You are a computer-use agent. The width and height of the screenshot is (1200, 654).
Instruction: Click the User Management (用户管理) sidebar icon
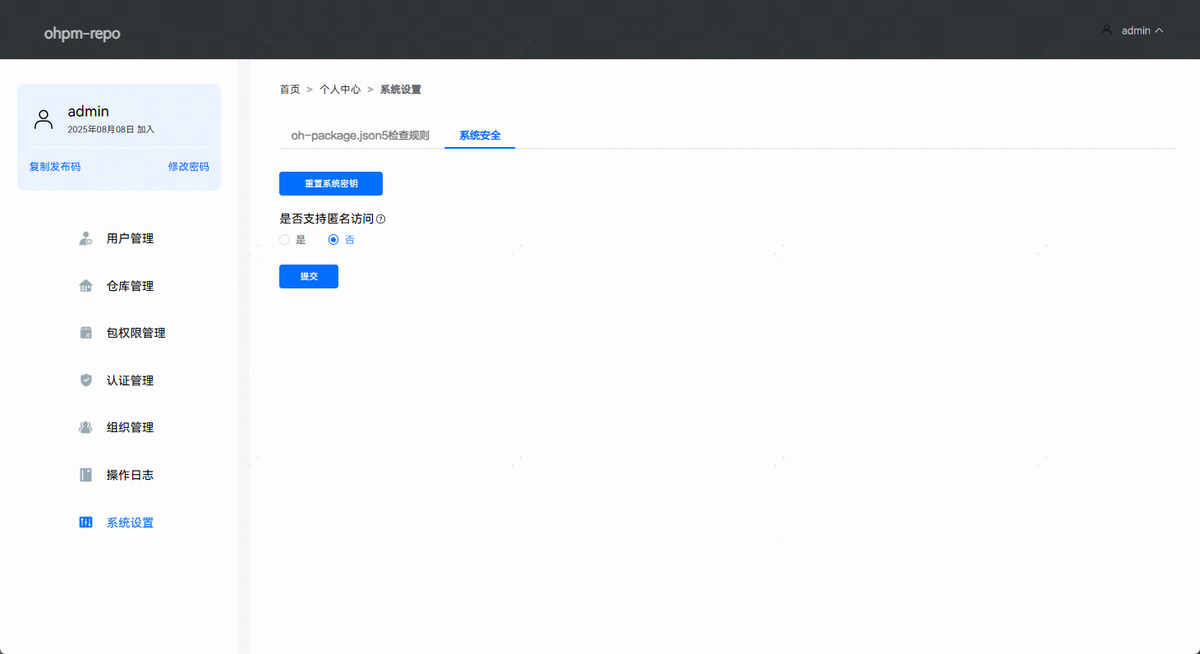(x=86, y=239)
